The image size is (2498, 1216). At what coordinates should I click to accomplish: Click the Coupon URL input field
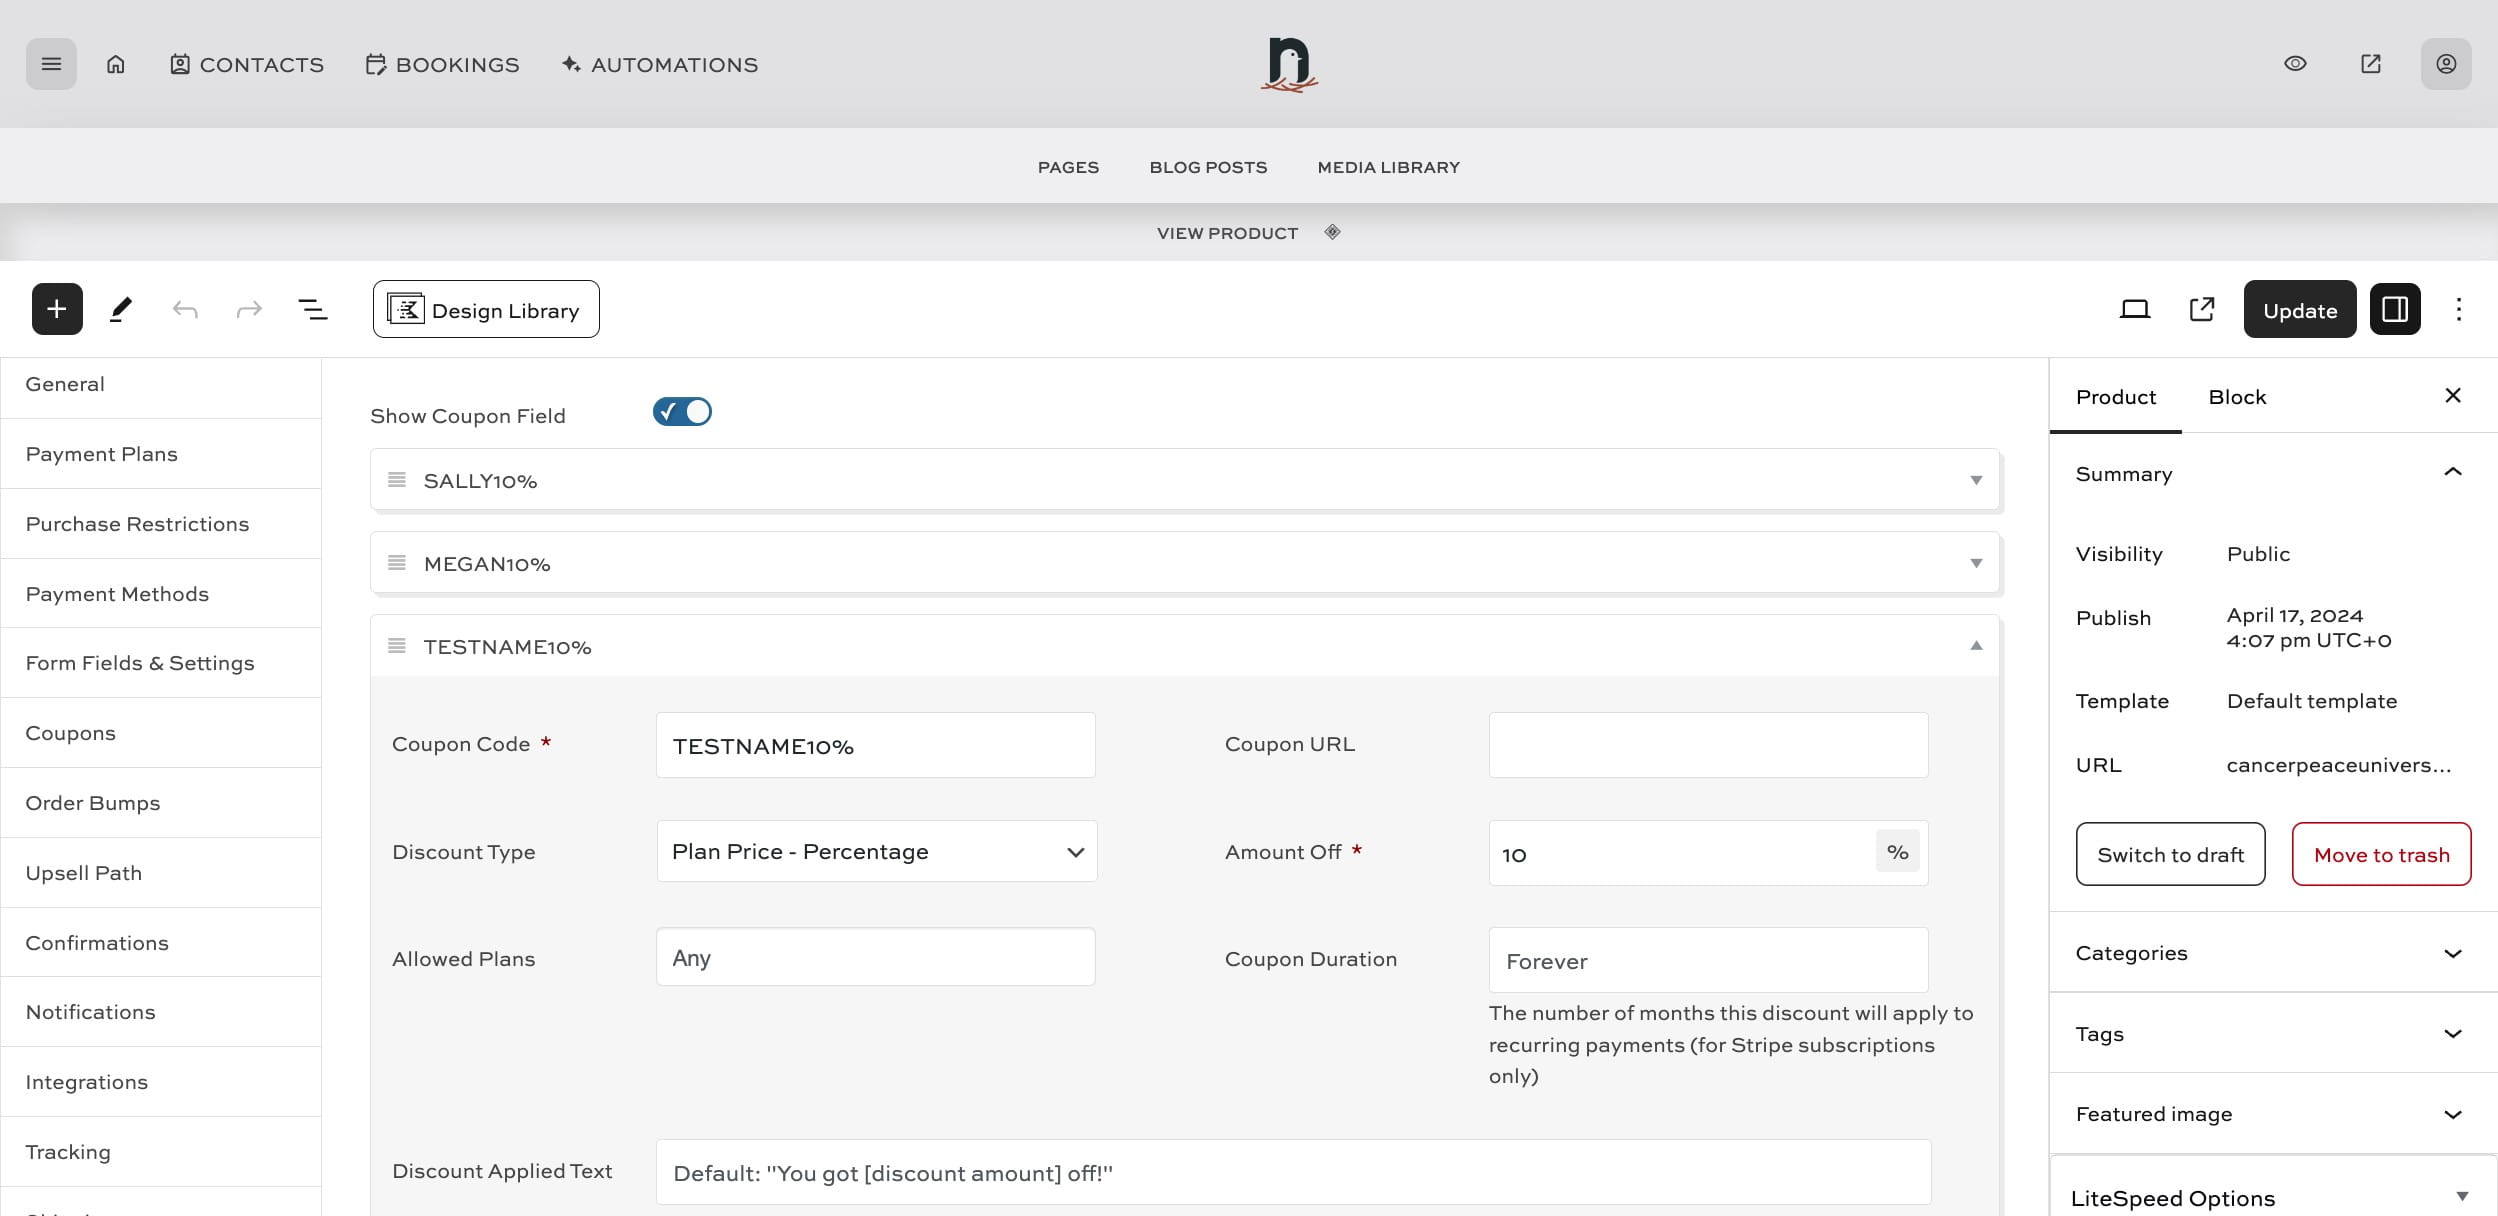point(1708,745)
